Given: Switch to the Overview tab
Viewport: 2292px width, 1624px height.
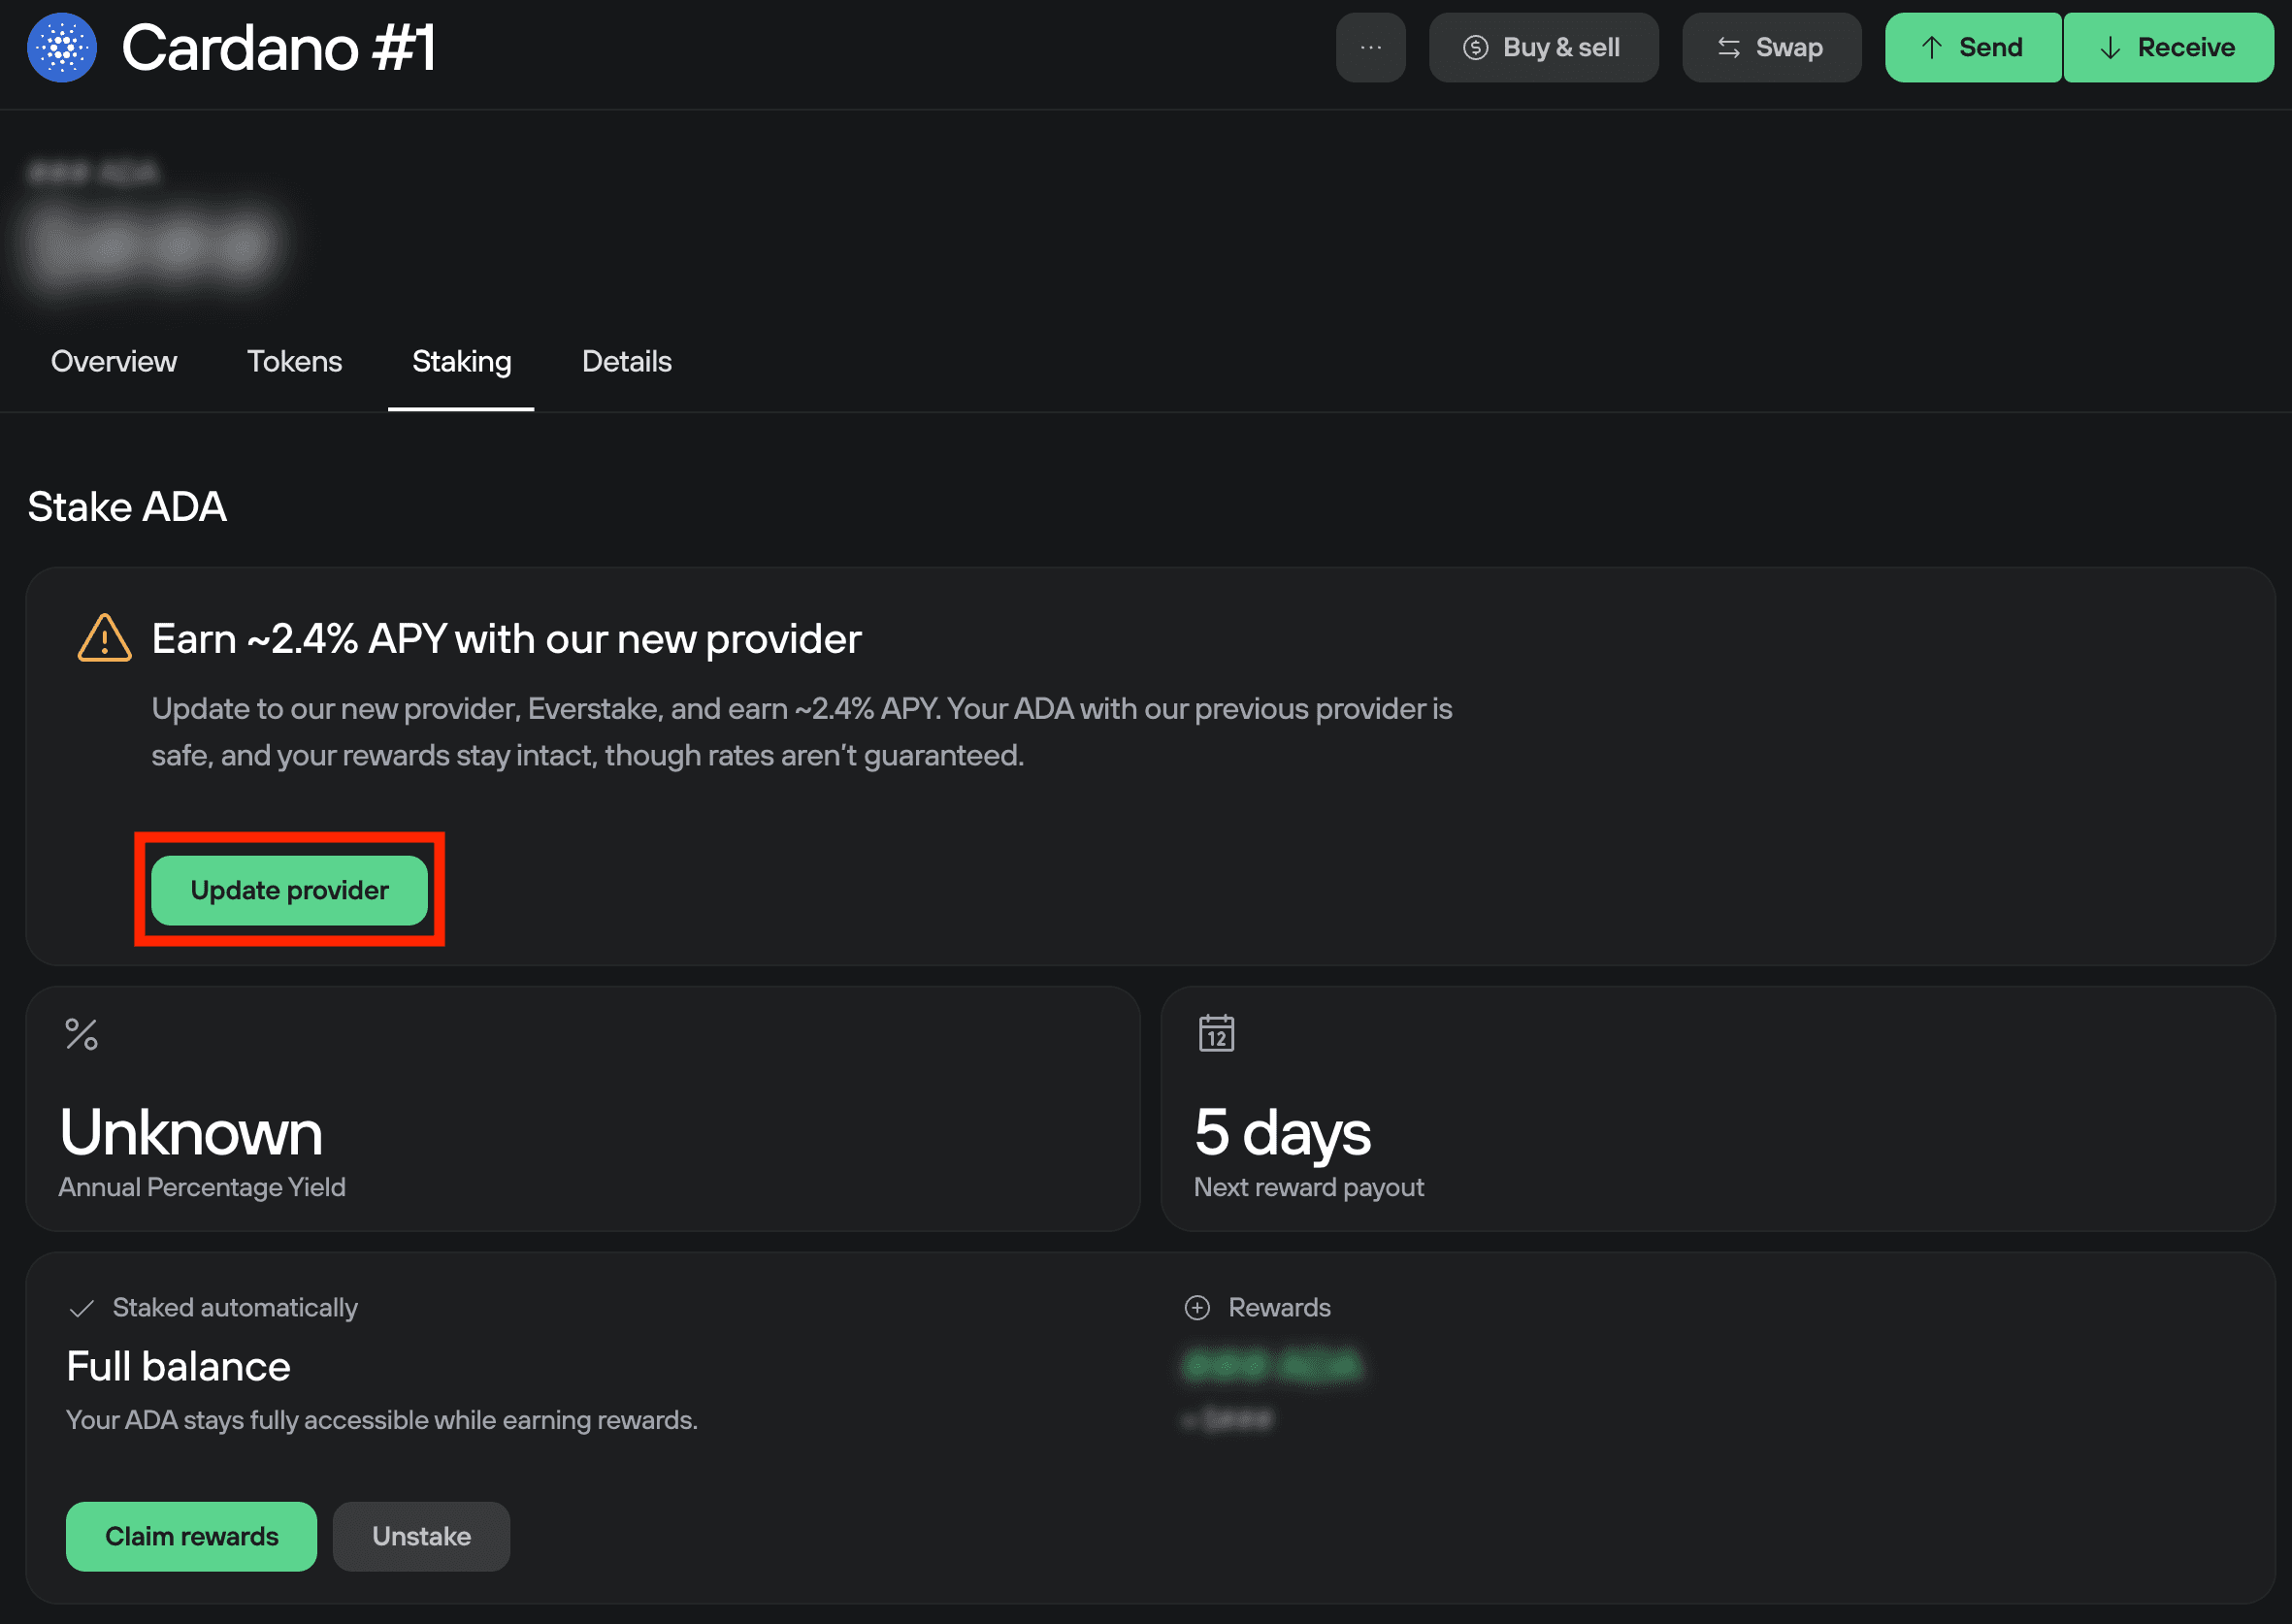Looking at the screenshot, I should pyautogui.click(x=113, y=362).
